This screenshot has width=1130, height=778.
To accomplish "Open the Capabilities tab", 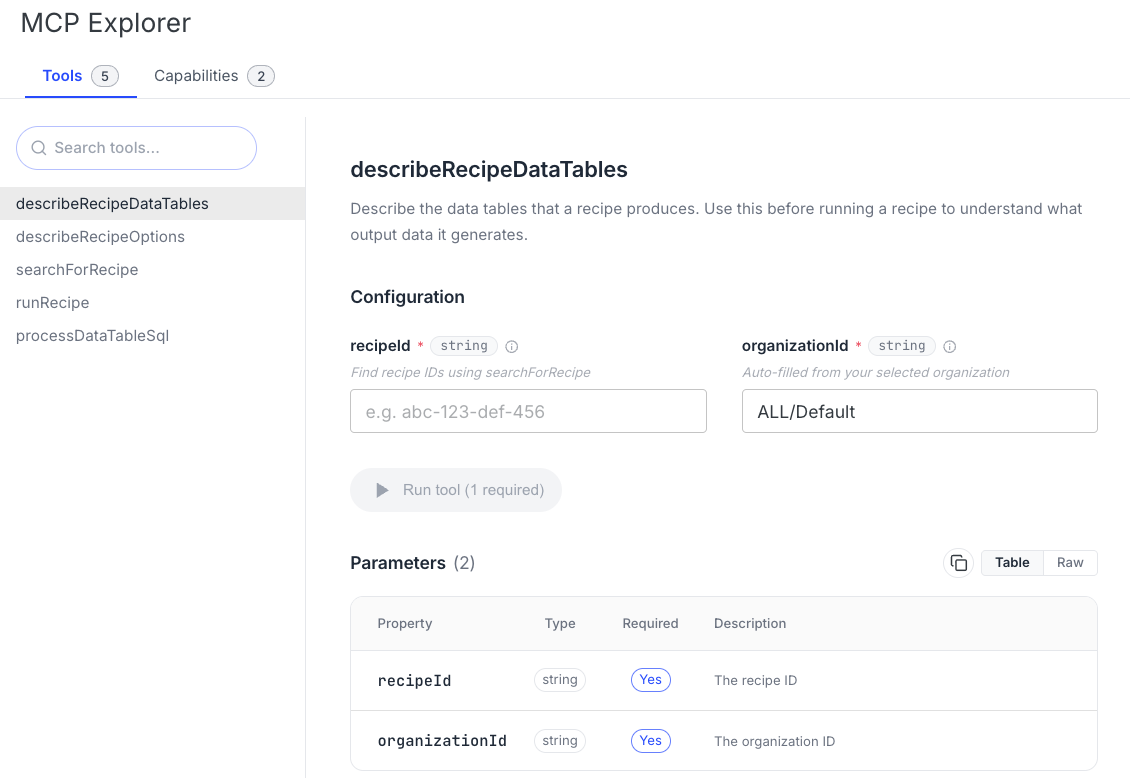I will tap(214, 76).
